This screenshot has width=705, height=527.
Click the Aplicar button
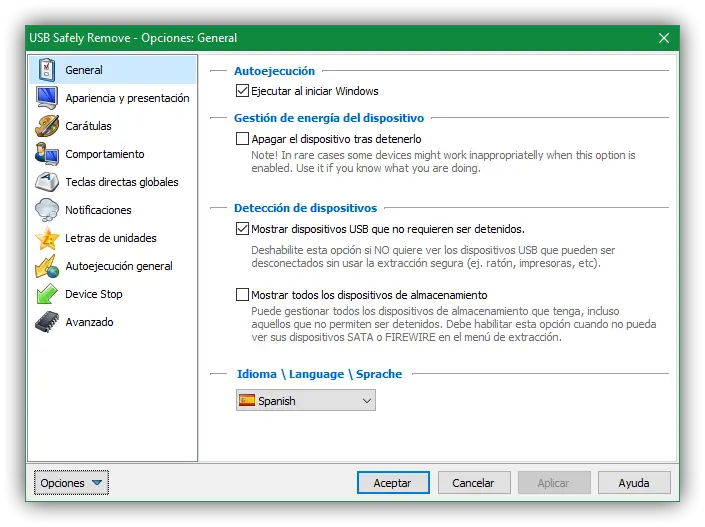pos(554,483)
